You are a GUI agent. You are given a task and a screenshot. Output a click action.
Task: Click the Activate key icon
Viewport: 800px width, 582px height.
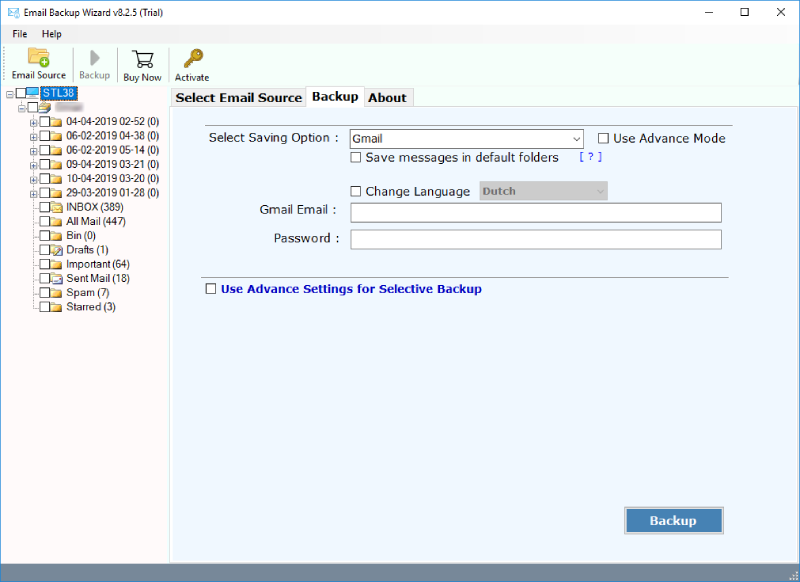192,59
